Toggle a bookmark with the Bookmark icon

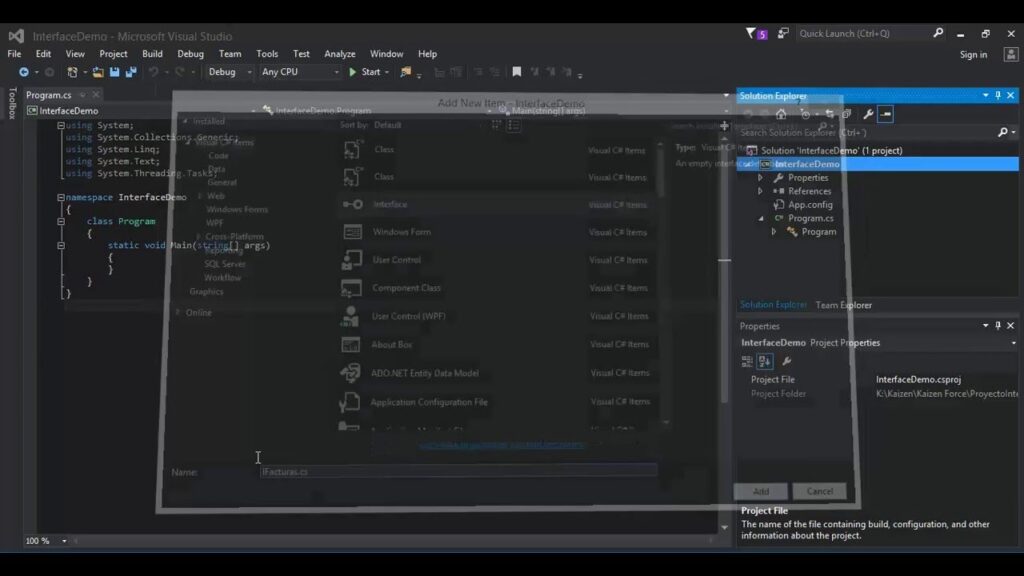coord(517,72)
